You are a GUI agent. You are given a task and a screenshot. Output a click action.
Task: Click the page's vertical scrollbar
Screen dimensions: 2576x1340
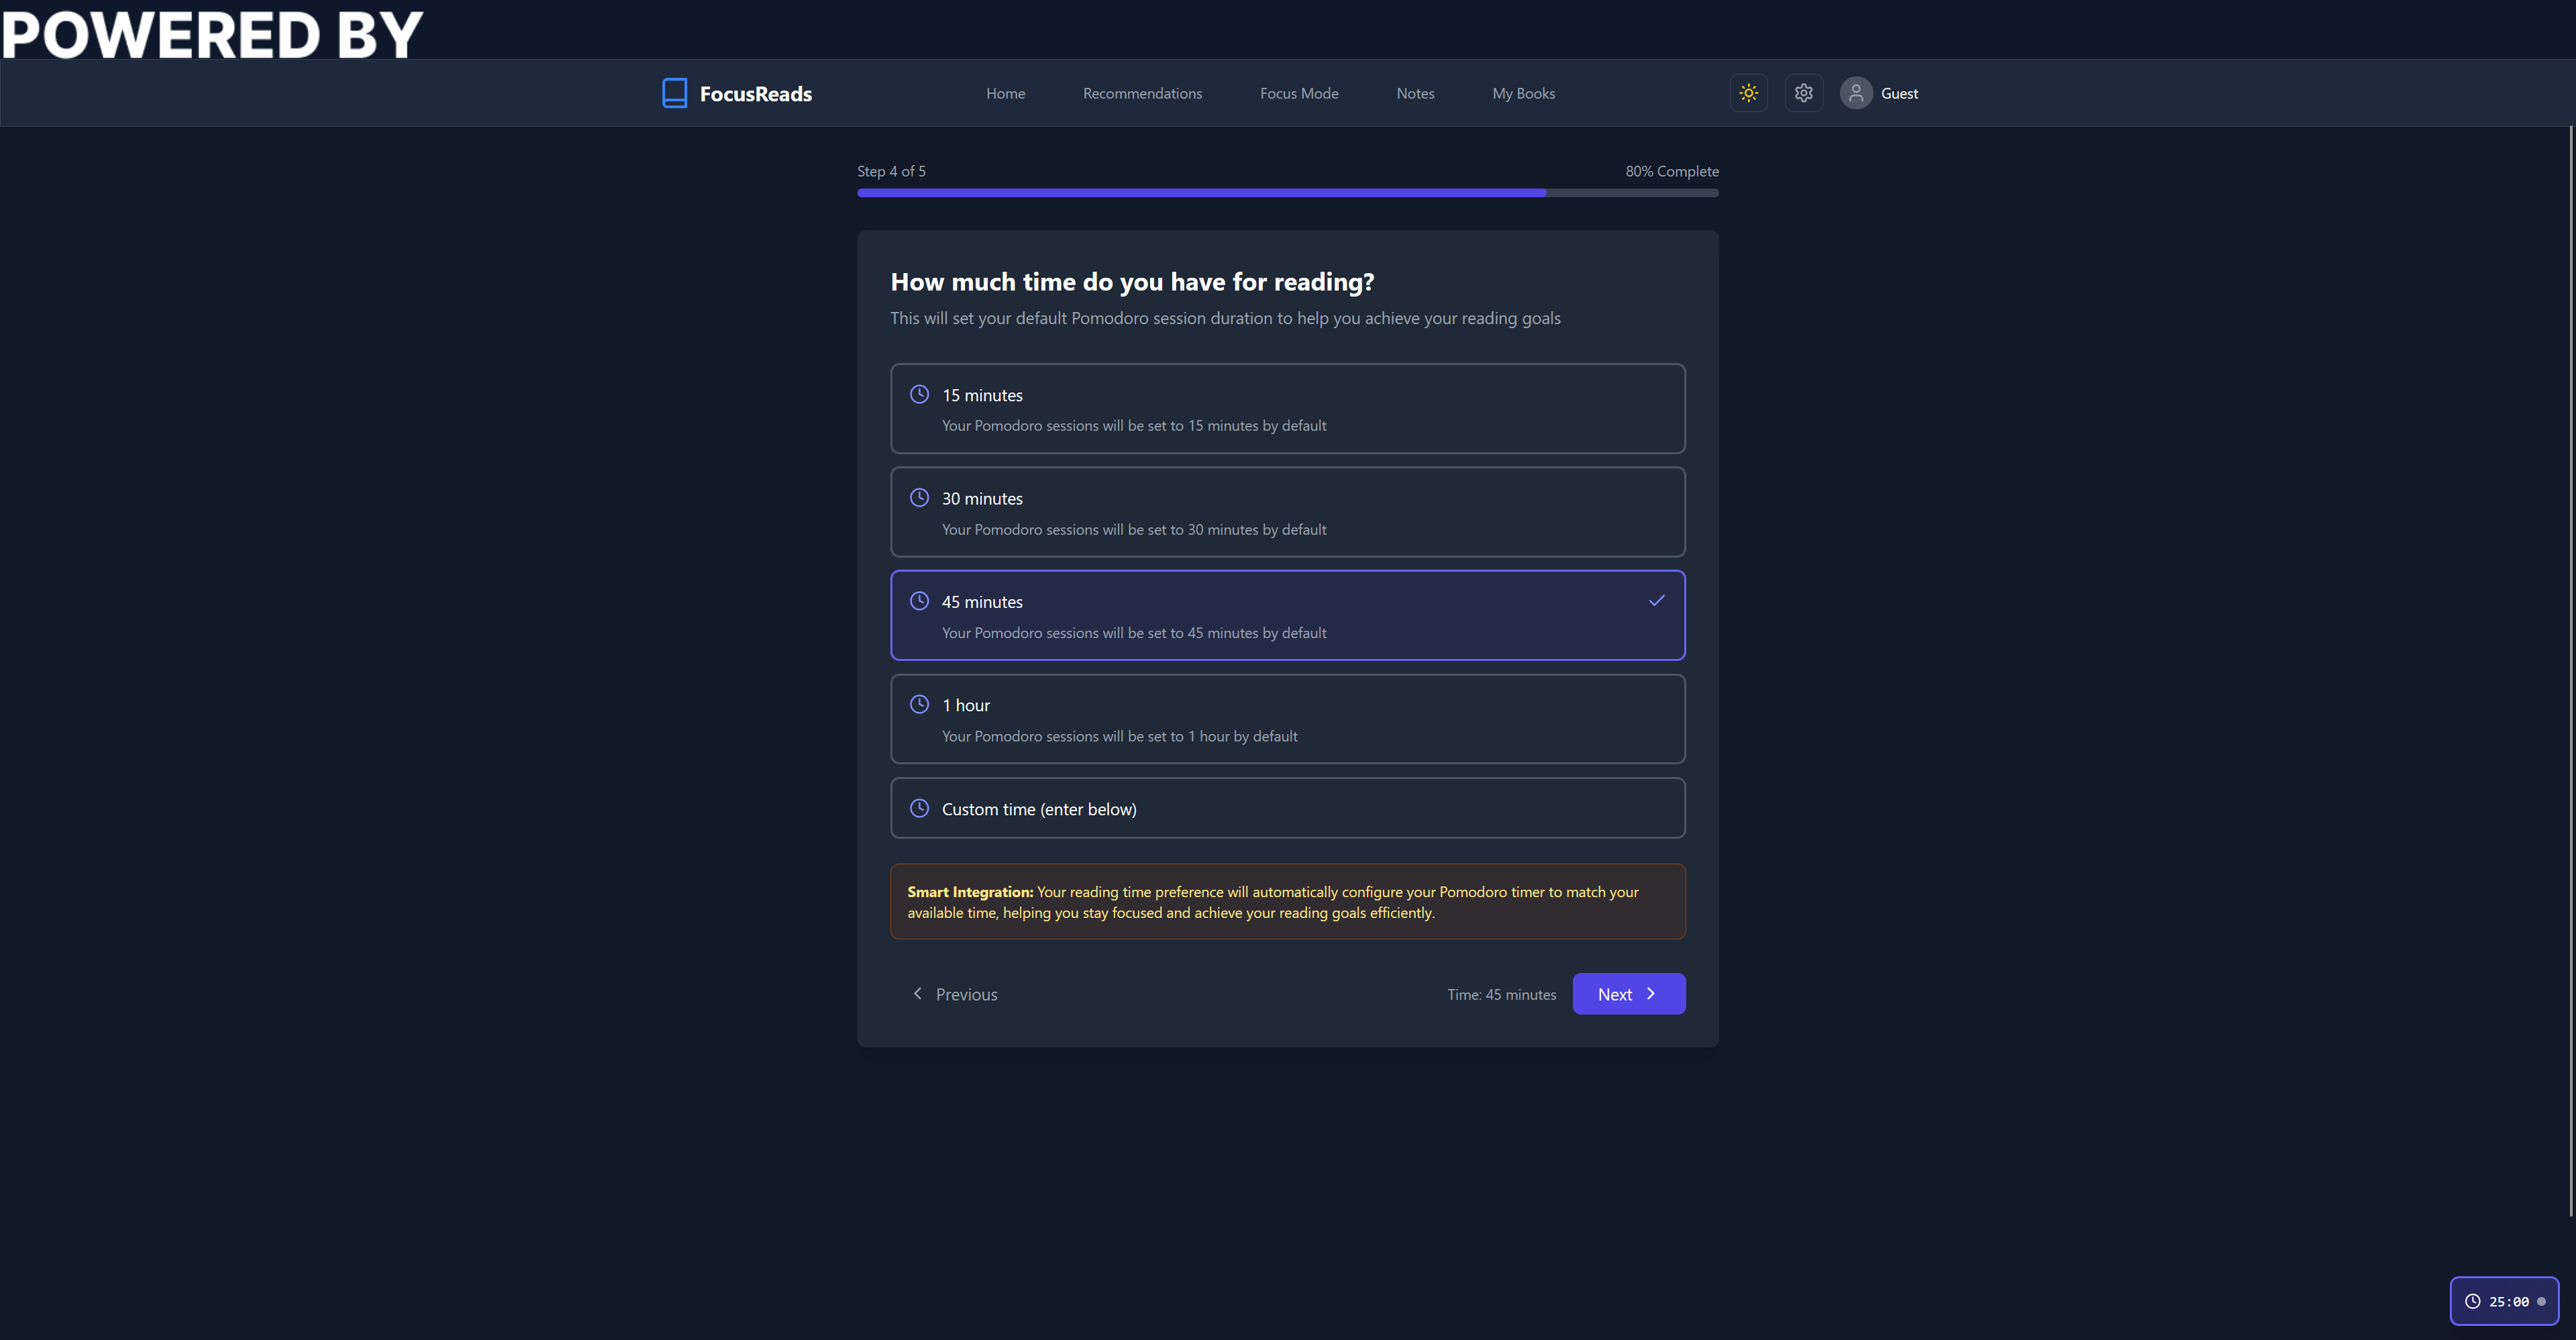point(2570,670)
